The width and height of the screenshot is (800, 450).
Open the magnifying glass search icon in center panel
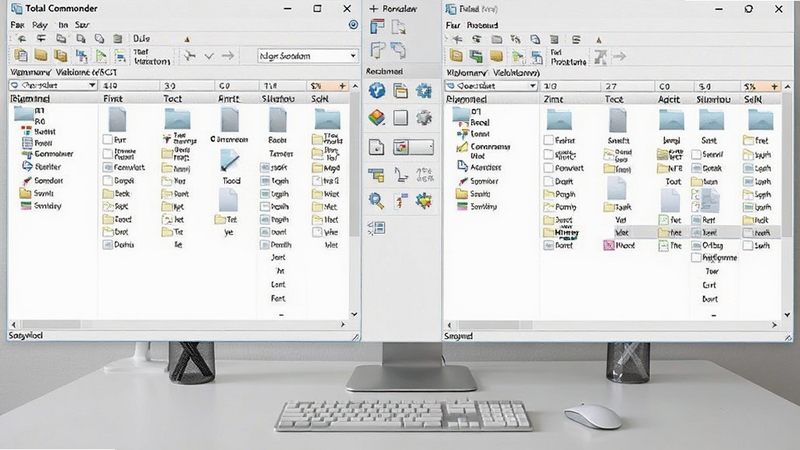pyautogui.click(x=377, y=201)
